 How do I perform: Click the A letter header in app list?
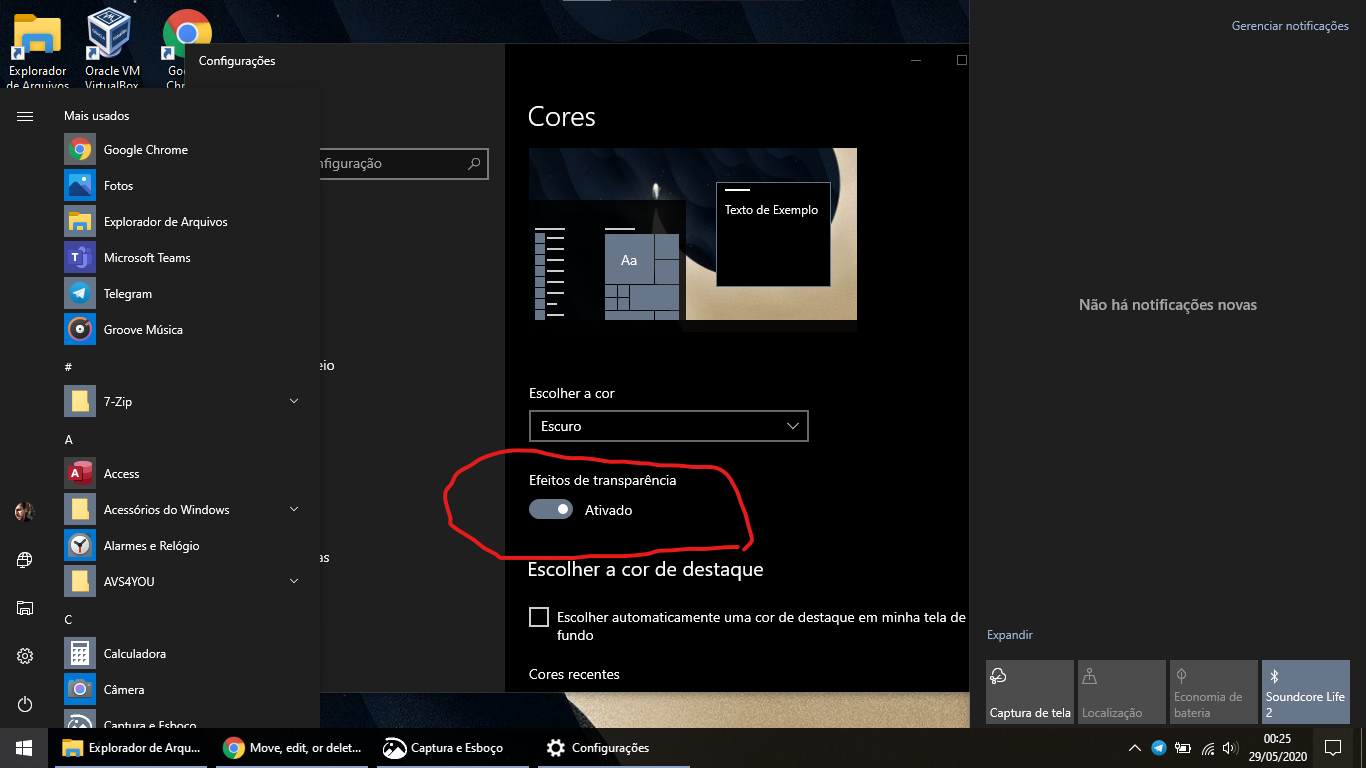(x=68, y=439)
